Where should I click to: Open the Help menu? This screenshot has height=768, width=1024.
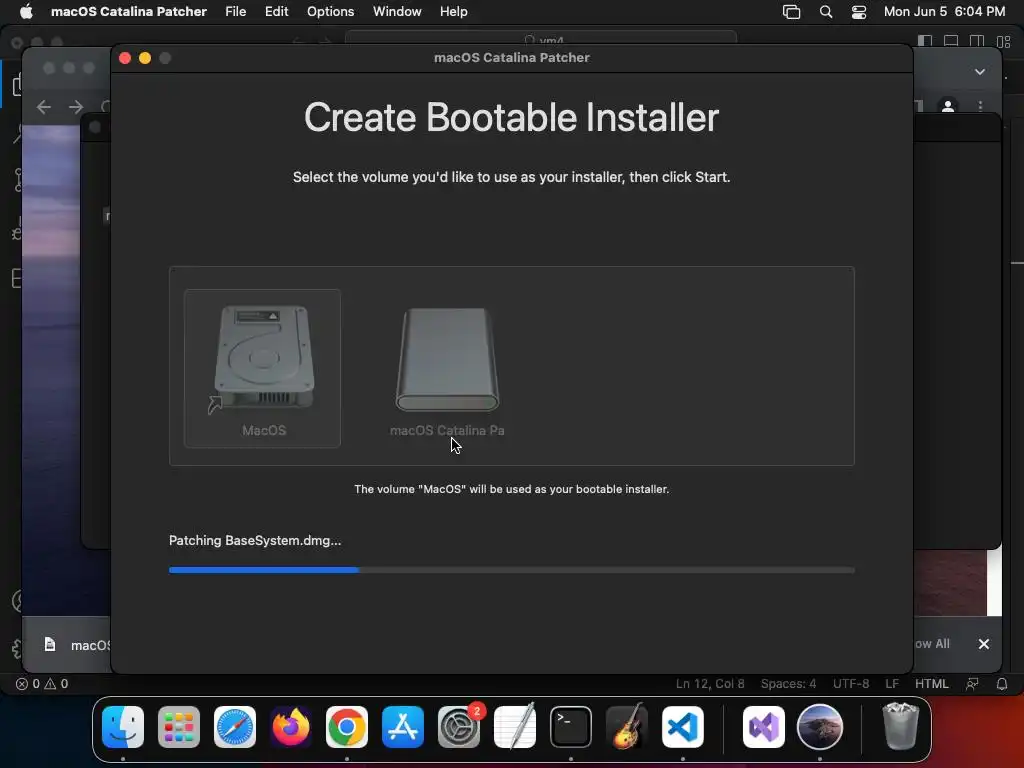453,12
